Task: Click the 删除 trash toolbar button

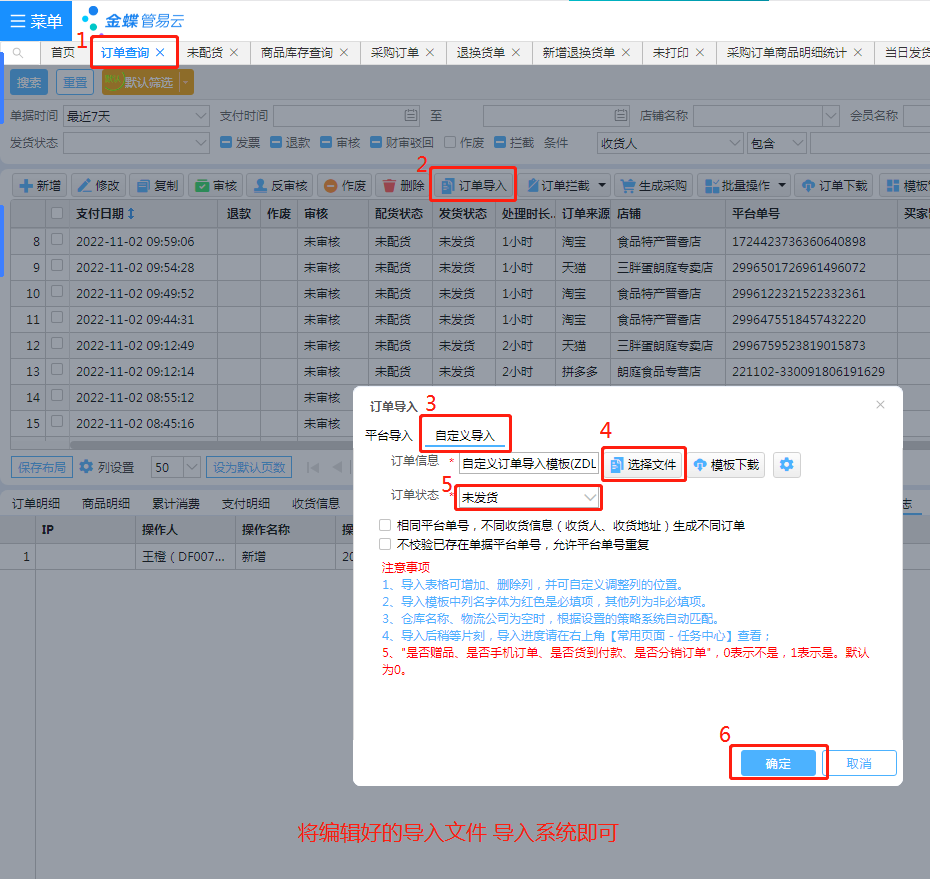Action: [x=401, y=185]
